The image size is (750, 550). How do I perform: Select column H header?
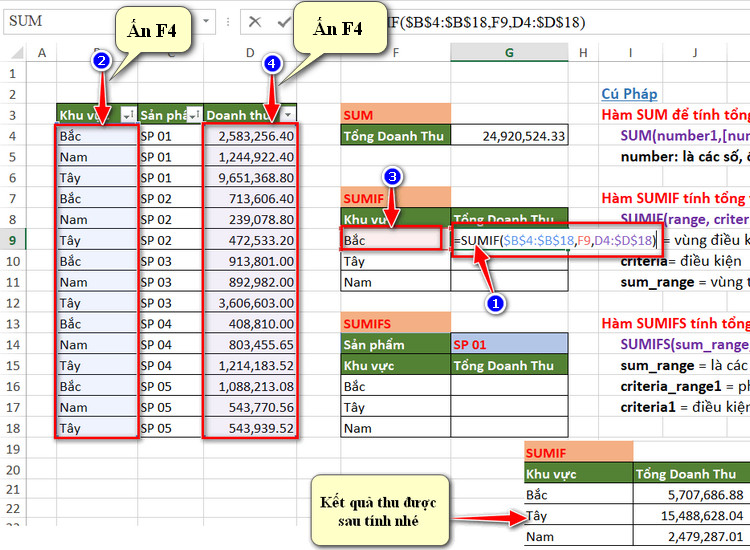(583, 53)
